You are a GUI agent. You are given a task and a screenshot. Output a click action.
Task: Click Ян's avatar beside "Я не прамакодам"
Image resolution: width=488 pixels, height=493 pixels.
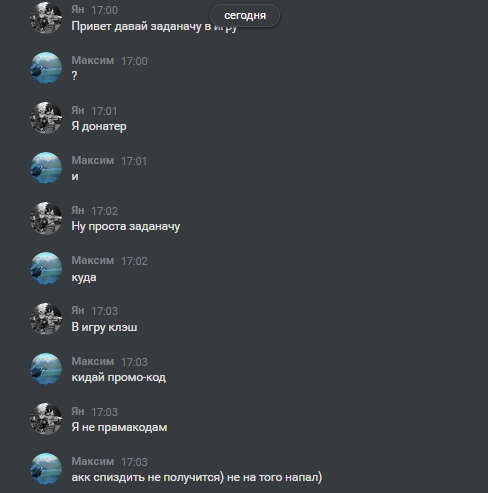tap(46, 419)
